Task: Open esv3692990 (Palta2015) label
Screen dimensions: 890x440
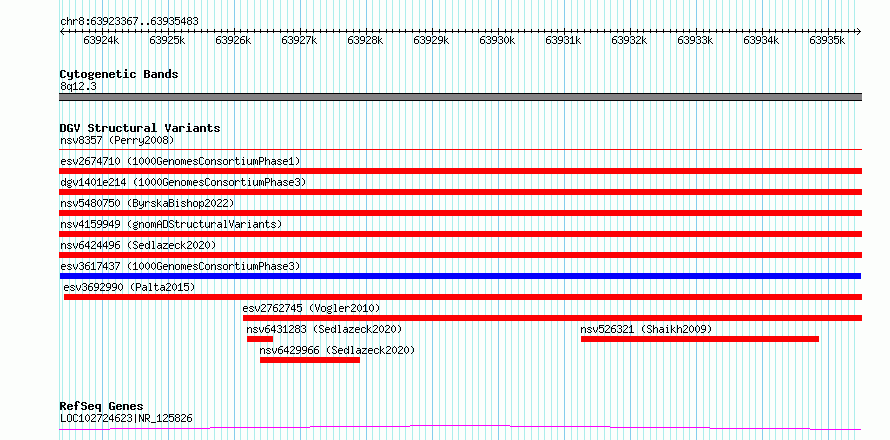Action: click(x=129, y=287)
